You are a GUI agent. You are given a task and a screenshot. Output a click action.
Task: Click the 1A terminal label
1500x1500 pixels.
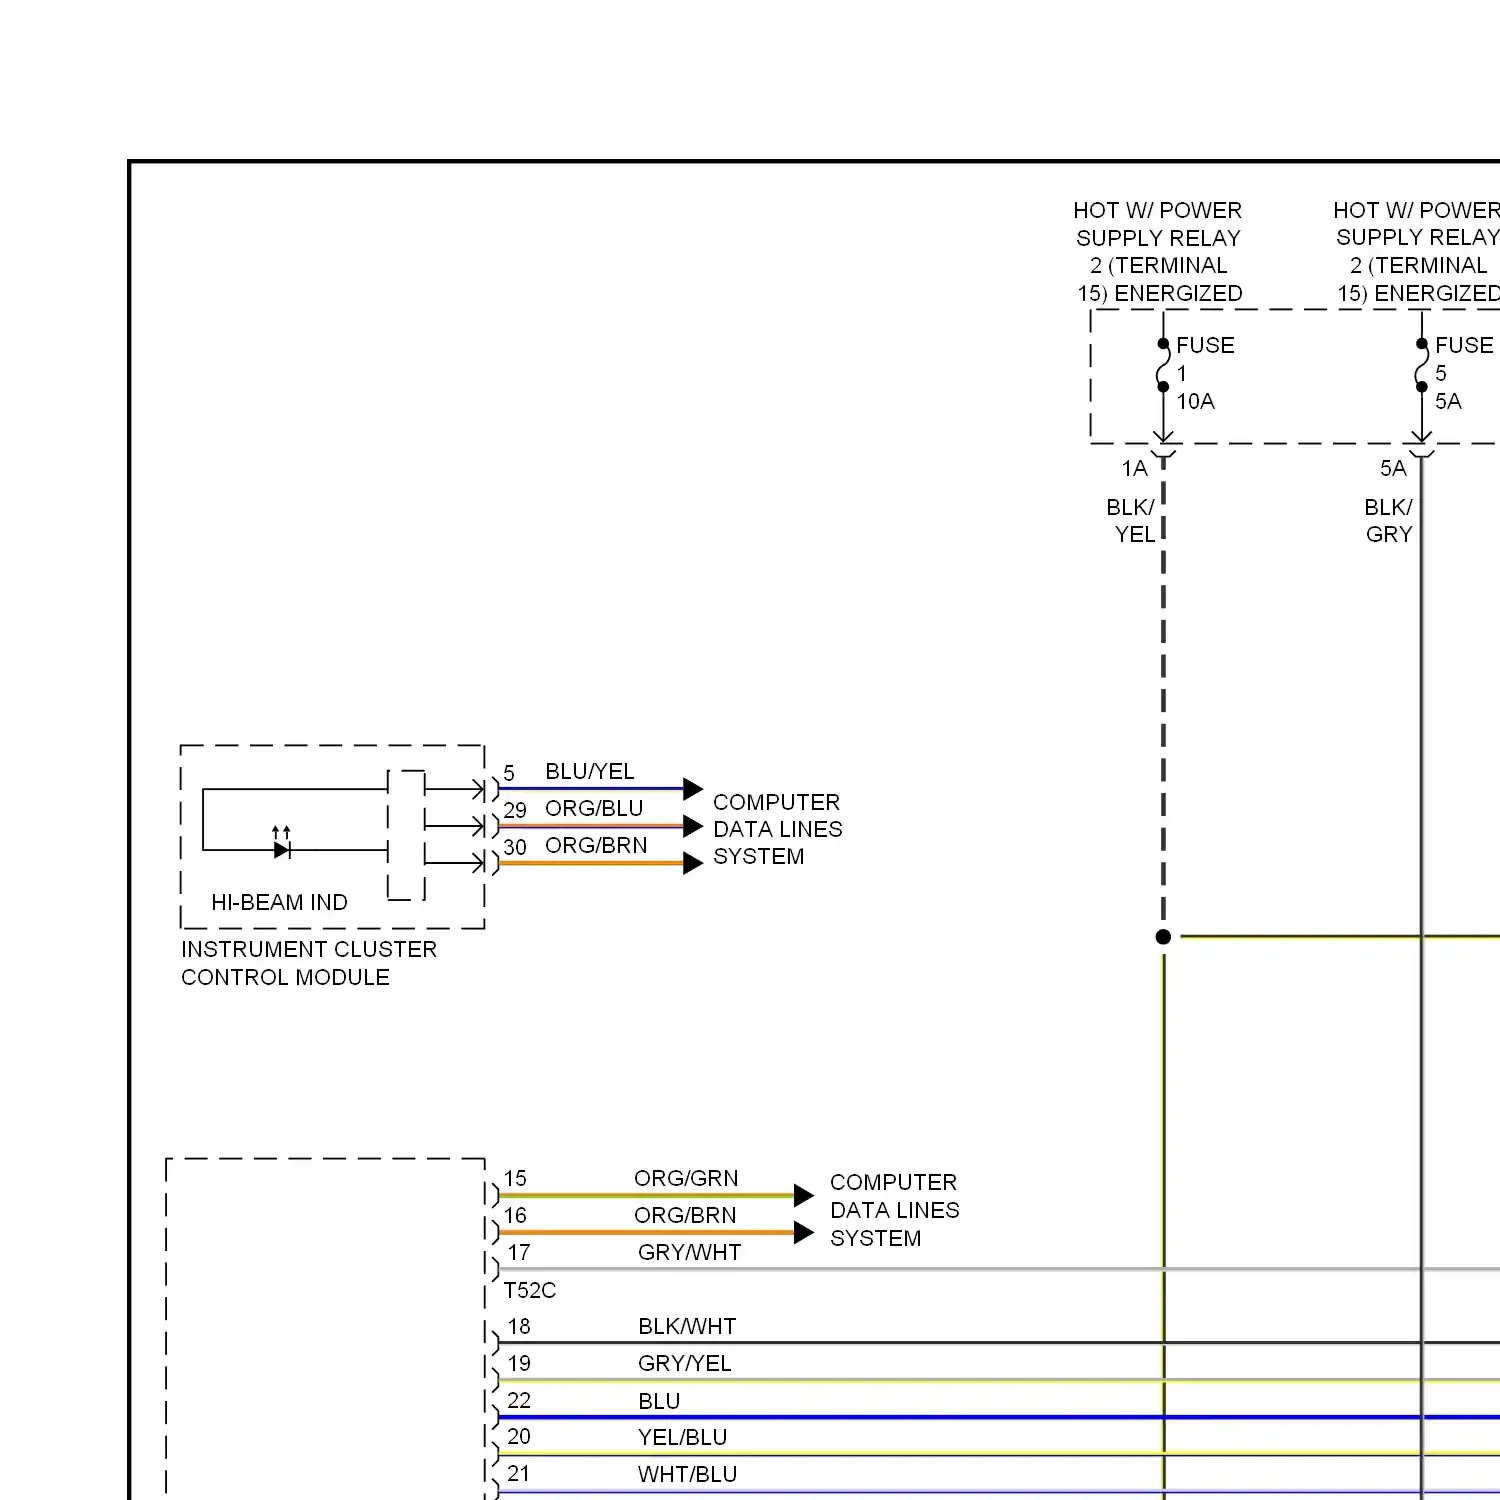coord(1134,468)
